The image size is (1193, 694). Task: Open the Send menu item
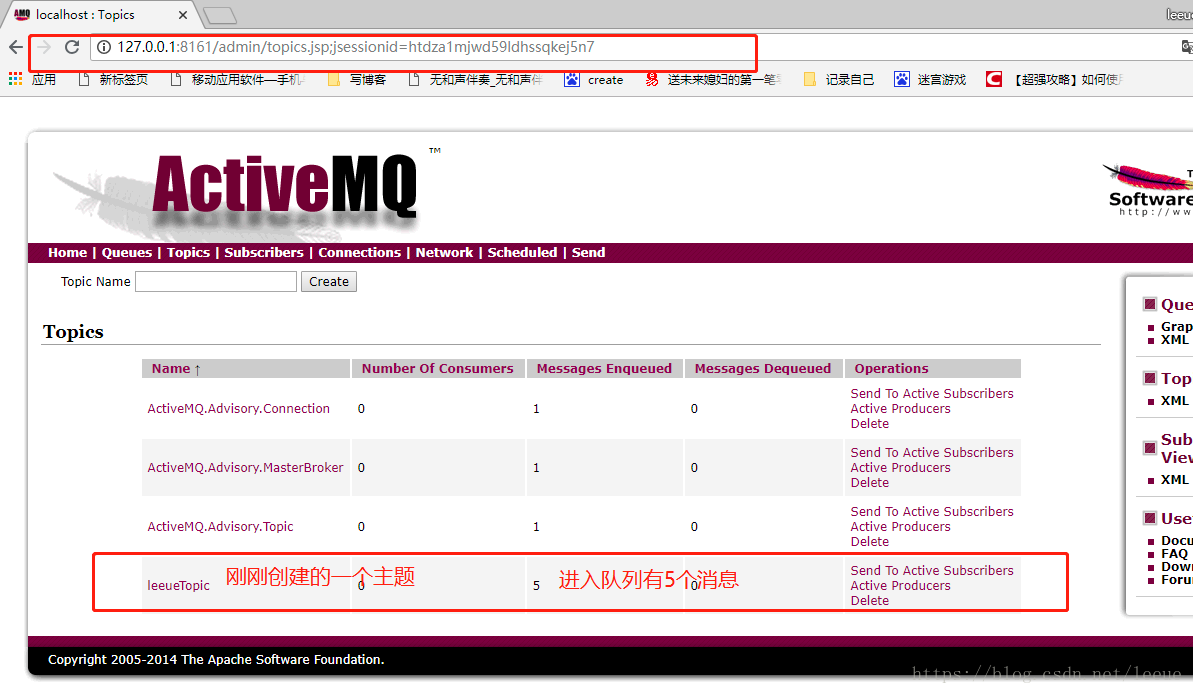(588, 253)
